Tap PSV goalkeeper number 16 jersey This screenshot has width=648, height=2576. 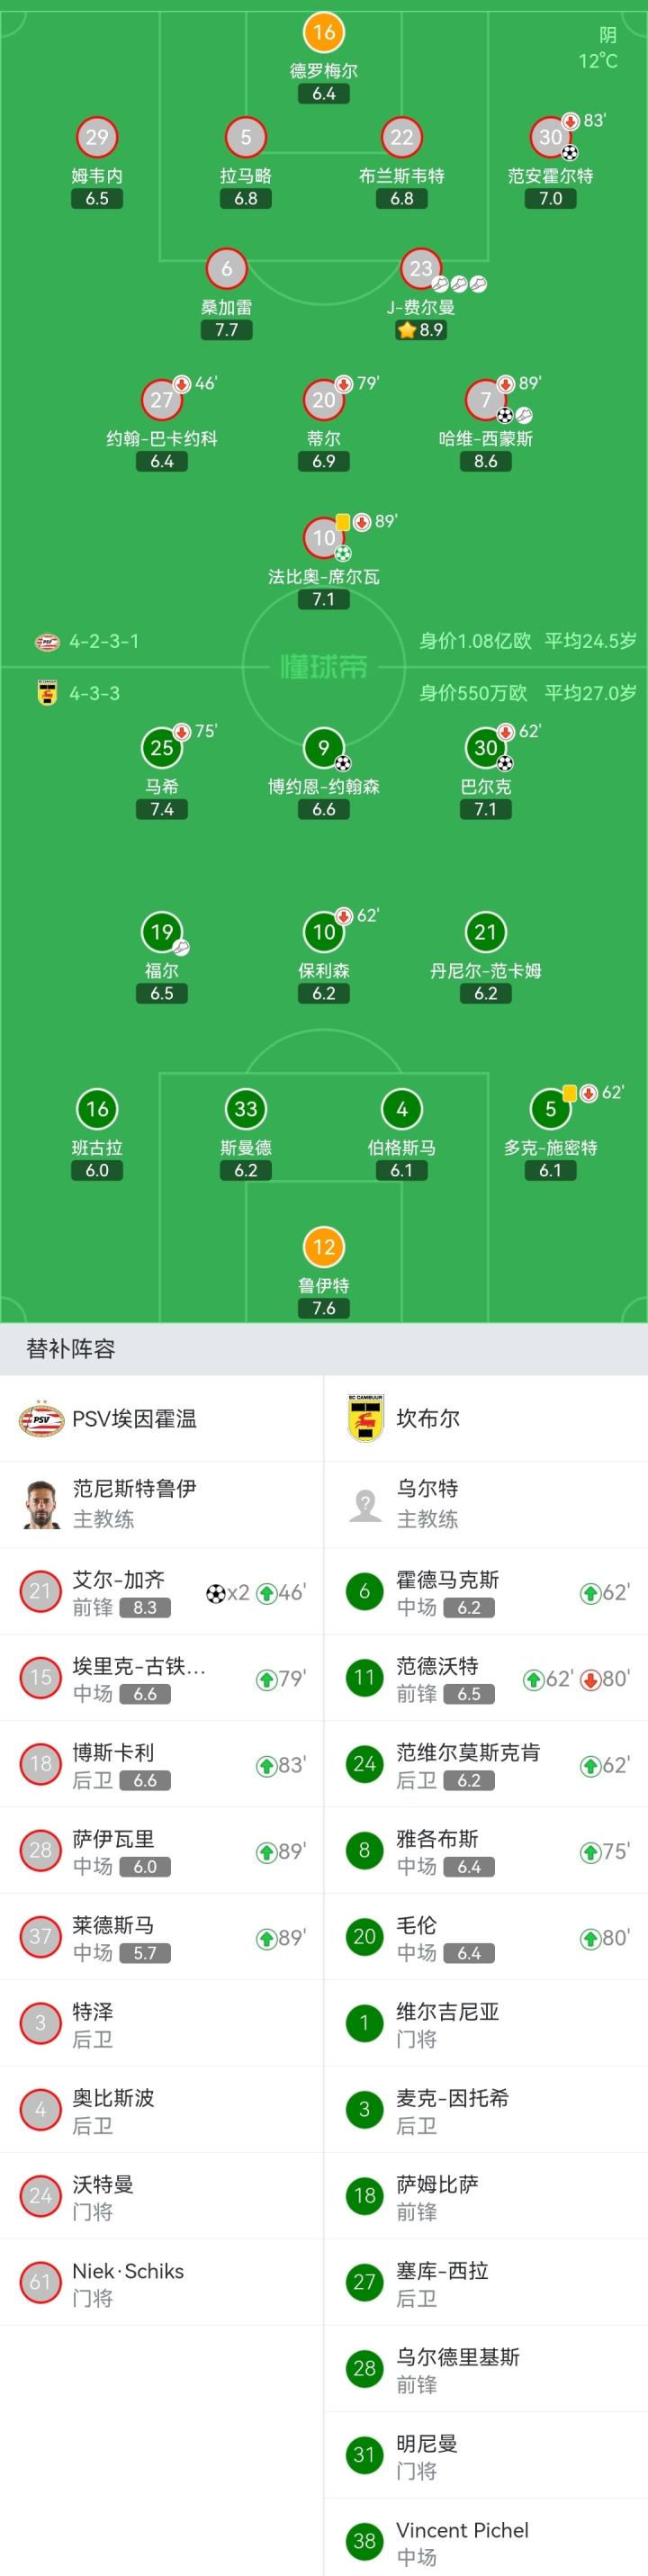(x=323, y=32)
